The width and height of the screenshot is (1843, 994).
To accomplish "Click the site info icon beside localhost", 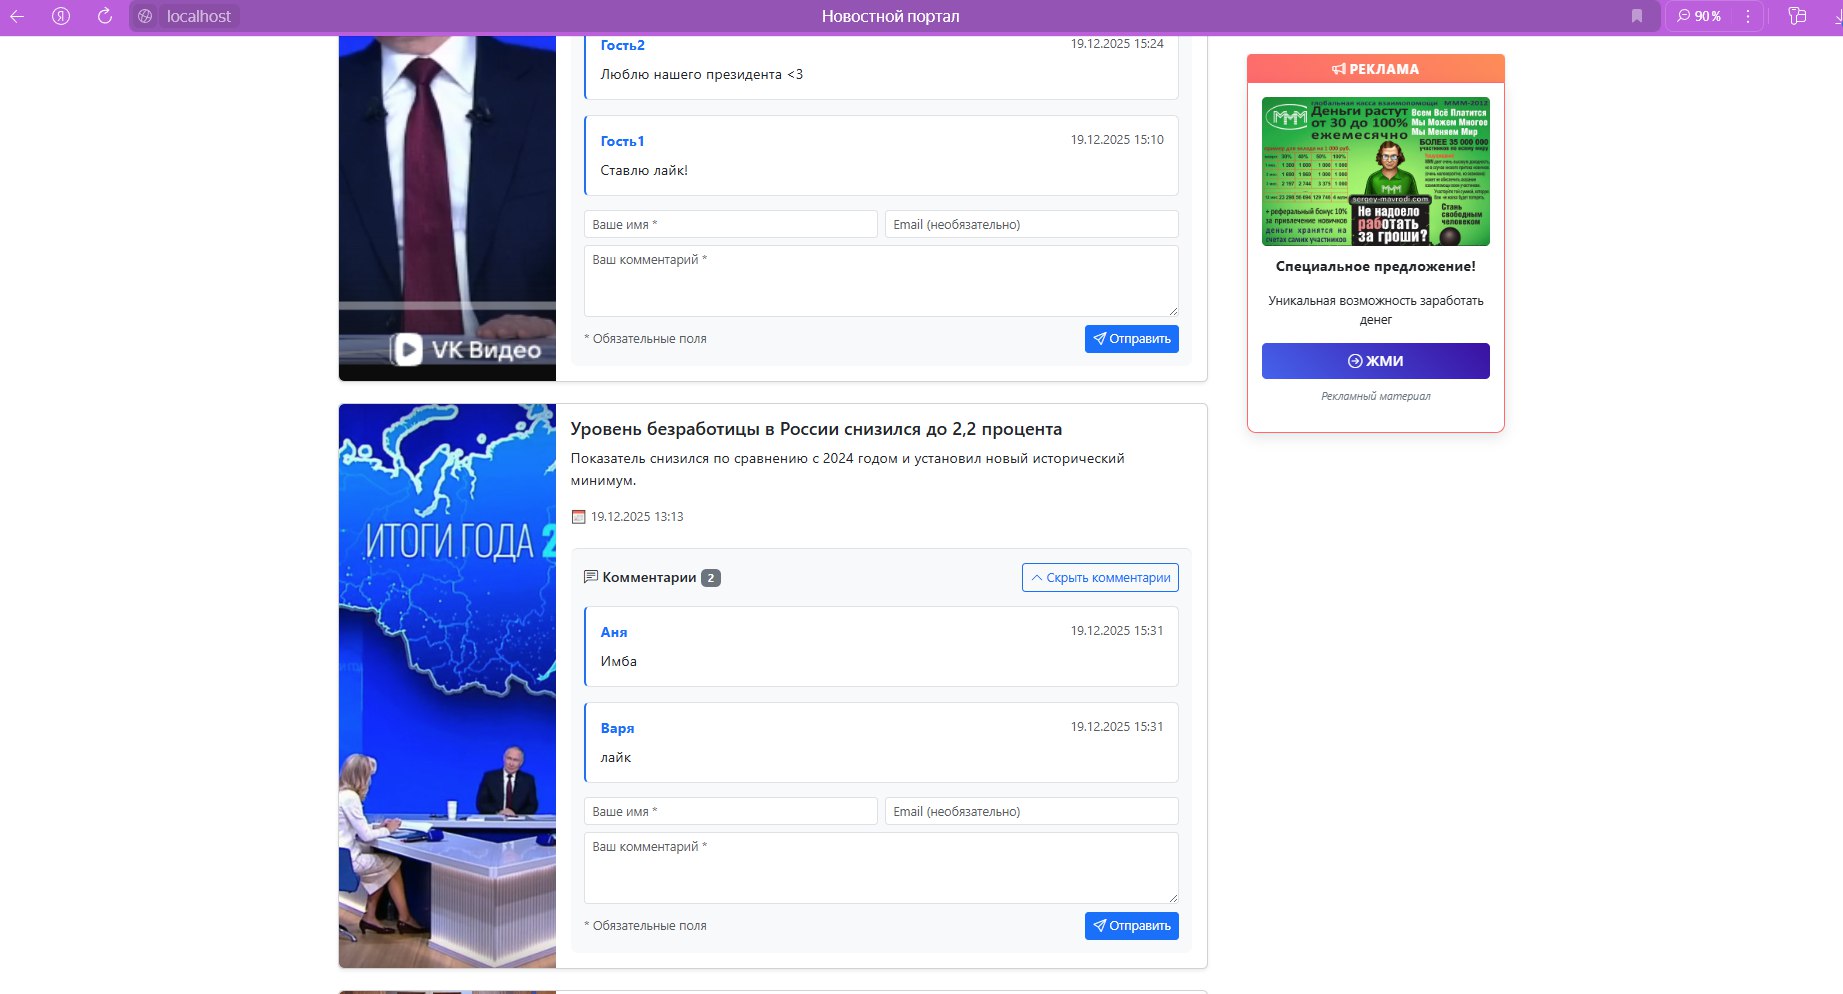I will pyautogui.click(x=145, y=16).
